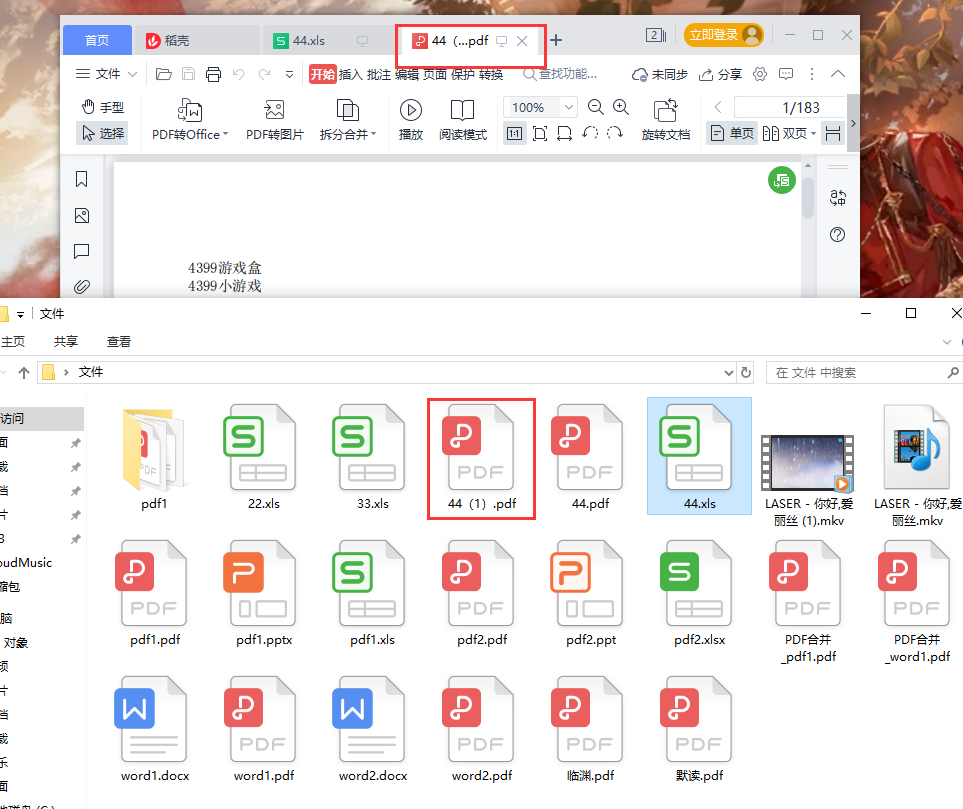Open PDF to Office conversion
The image size is (963, 809).
190,120
